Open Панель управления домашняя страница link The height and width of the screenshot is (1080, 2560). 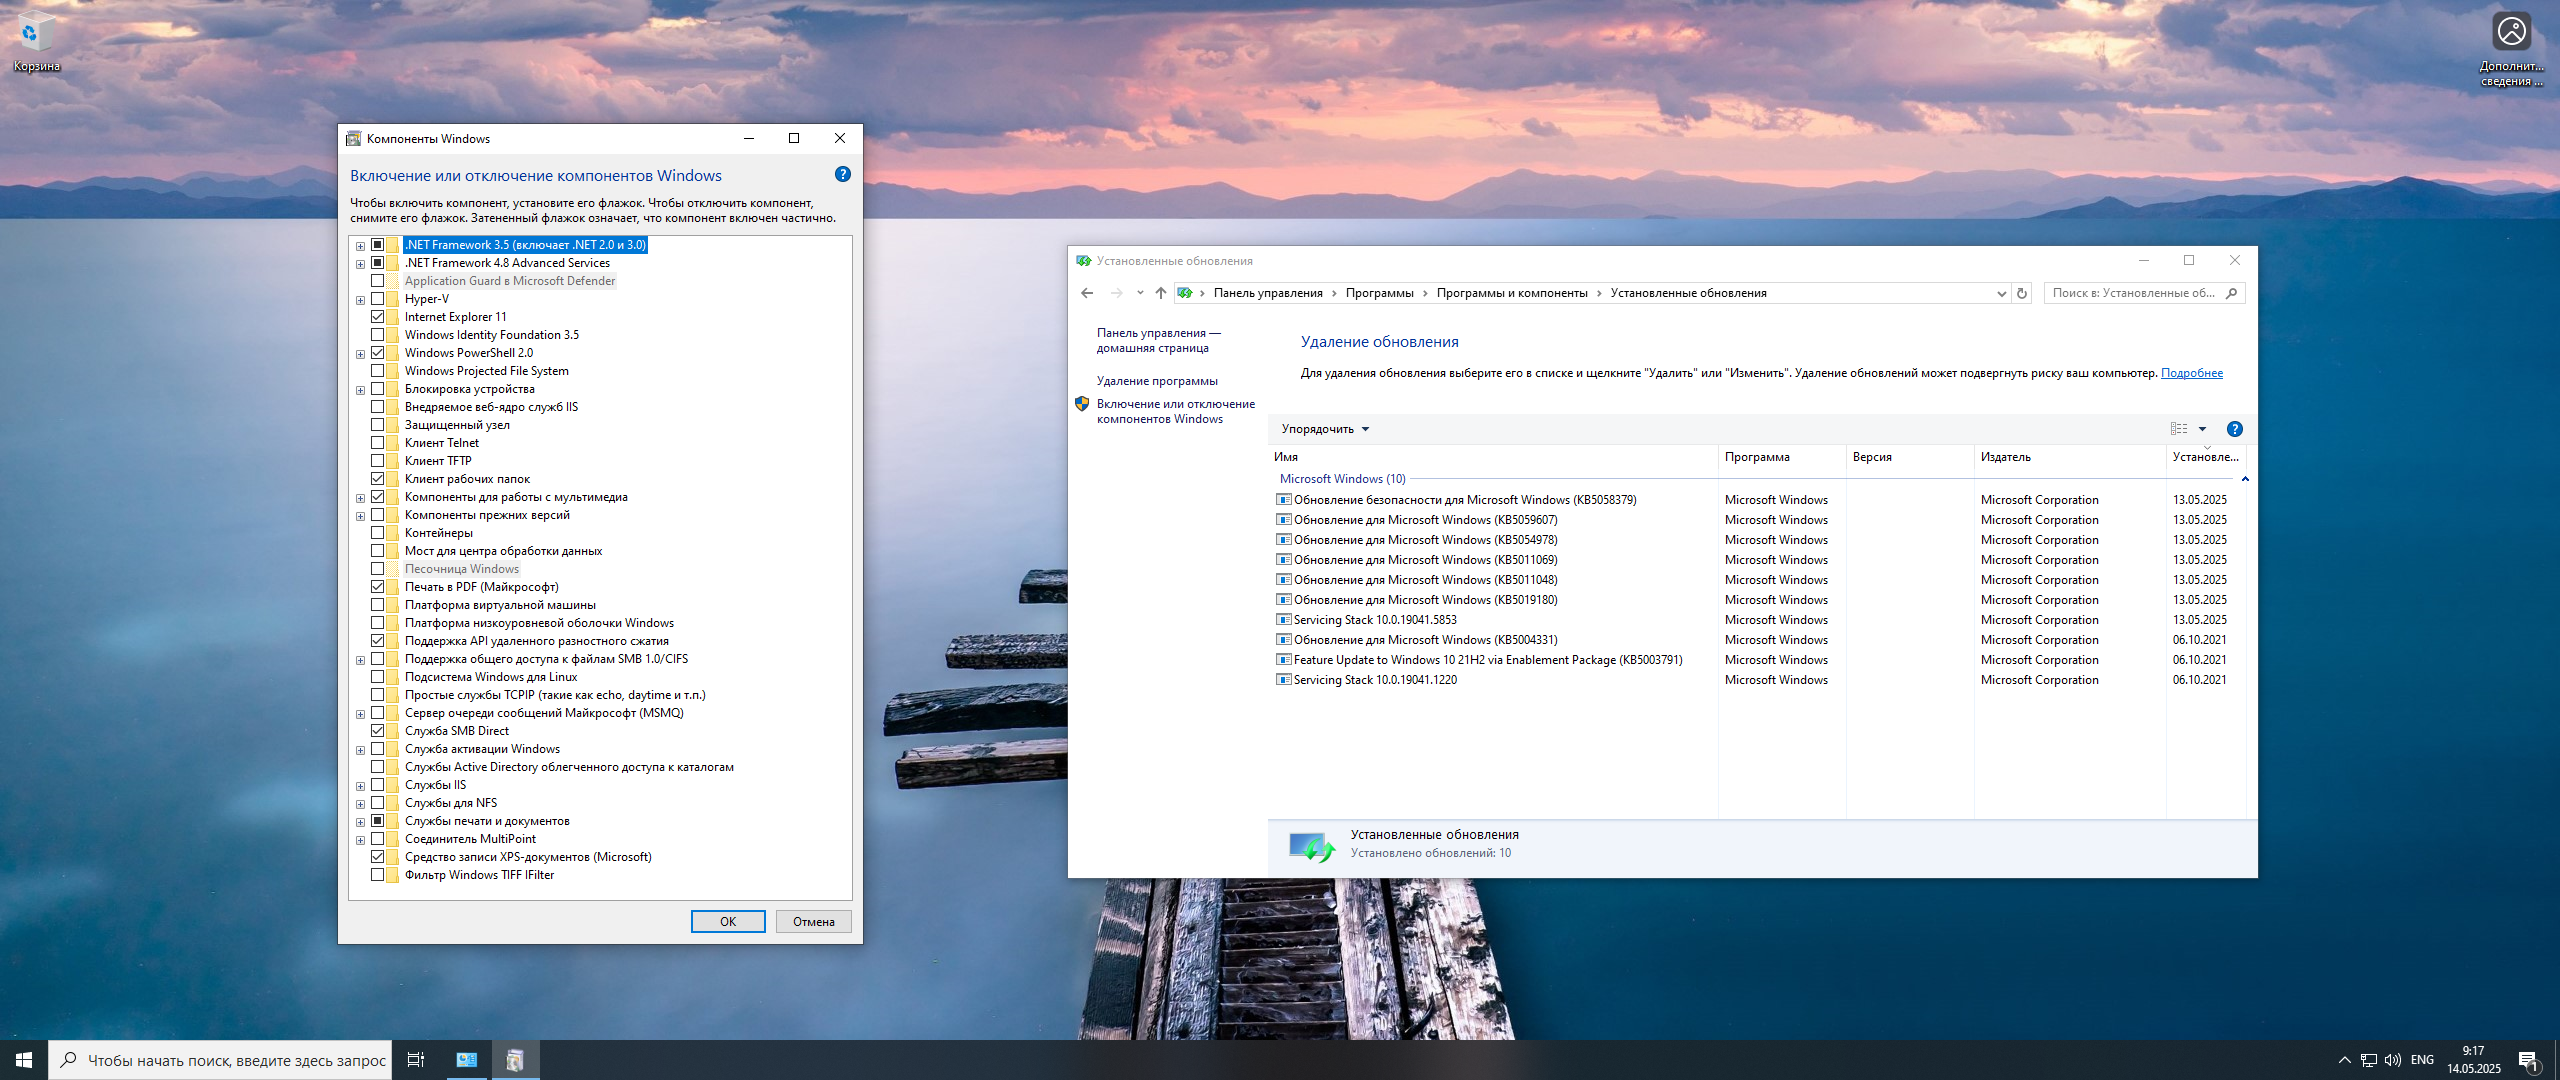(1158, 340)
